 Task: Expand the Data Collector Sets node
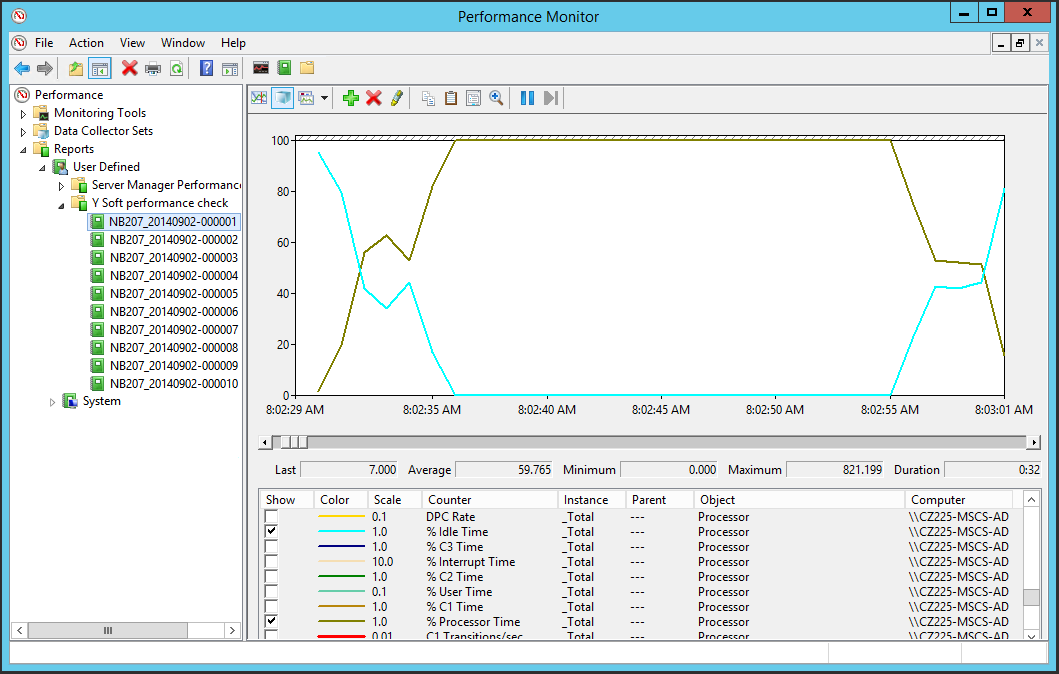pos(24,131)
